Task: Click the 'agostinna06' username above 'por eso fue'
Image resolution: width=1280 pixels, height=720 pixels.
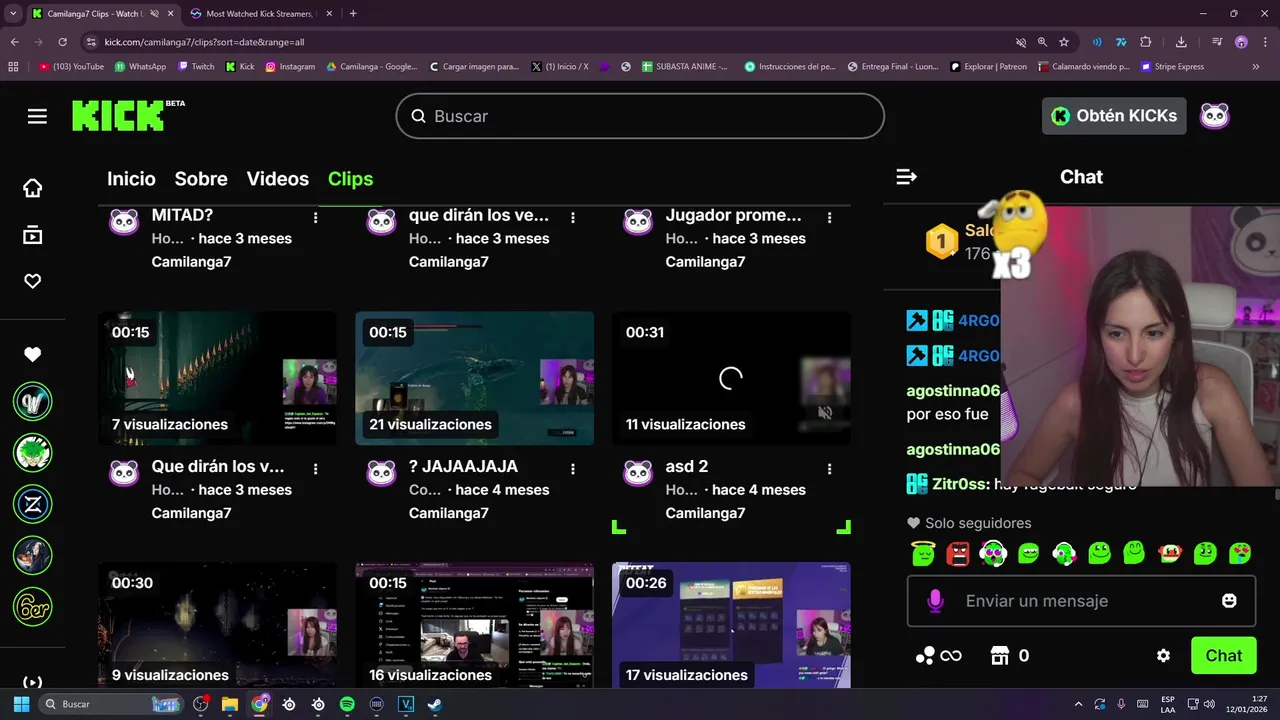Action: (952, 391)
